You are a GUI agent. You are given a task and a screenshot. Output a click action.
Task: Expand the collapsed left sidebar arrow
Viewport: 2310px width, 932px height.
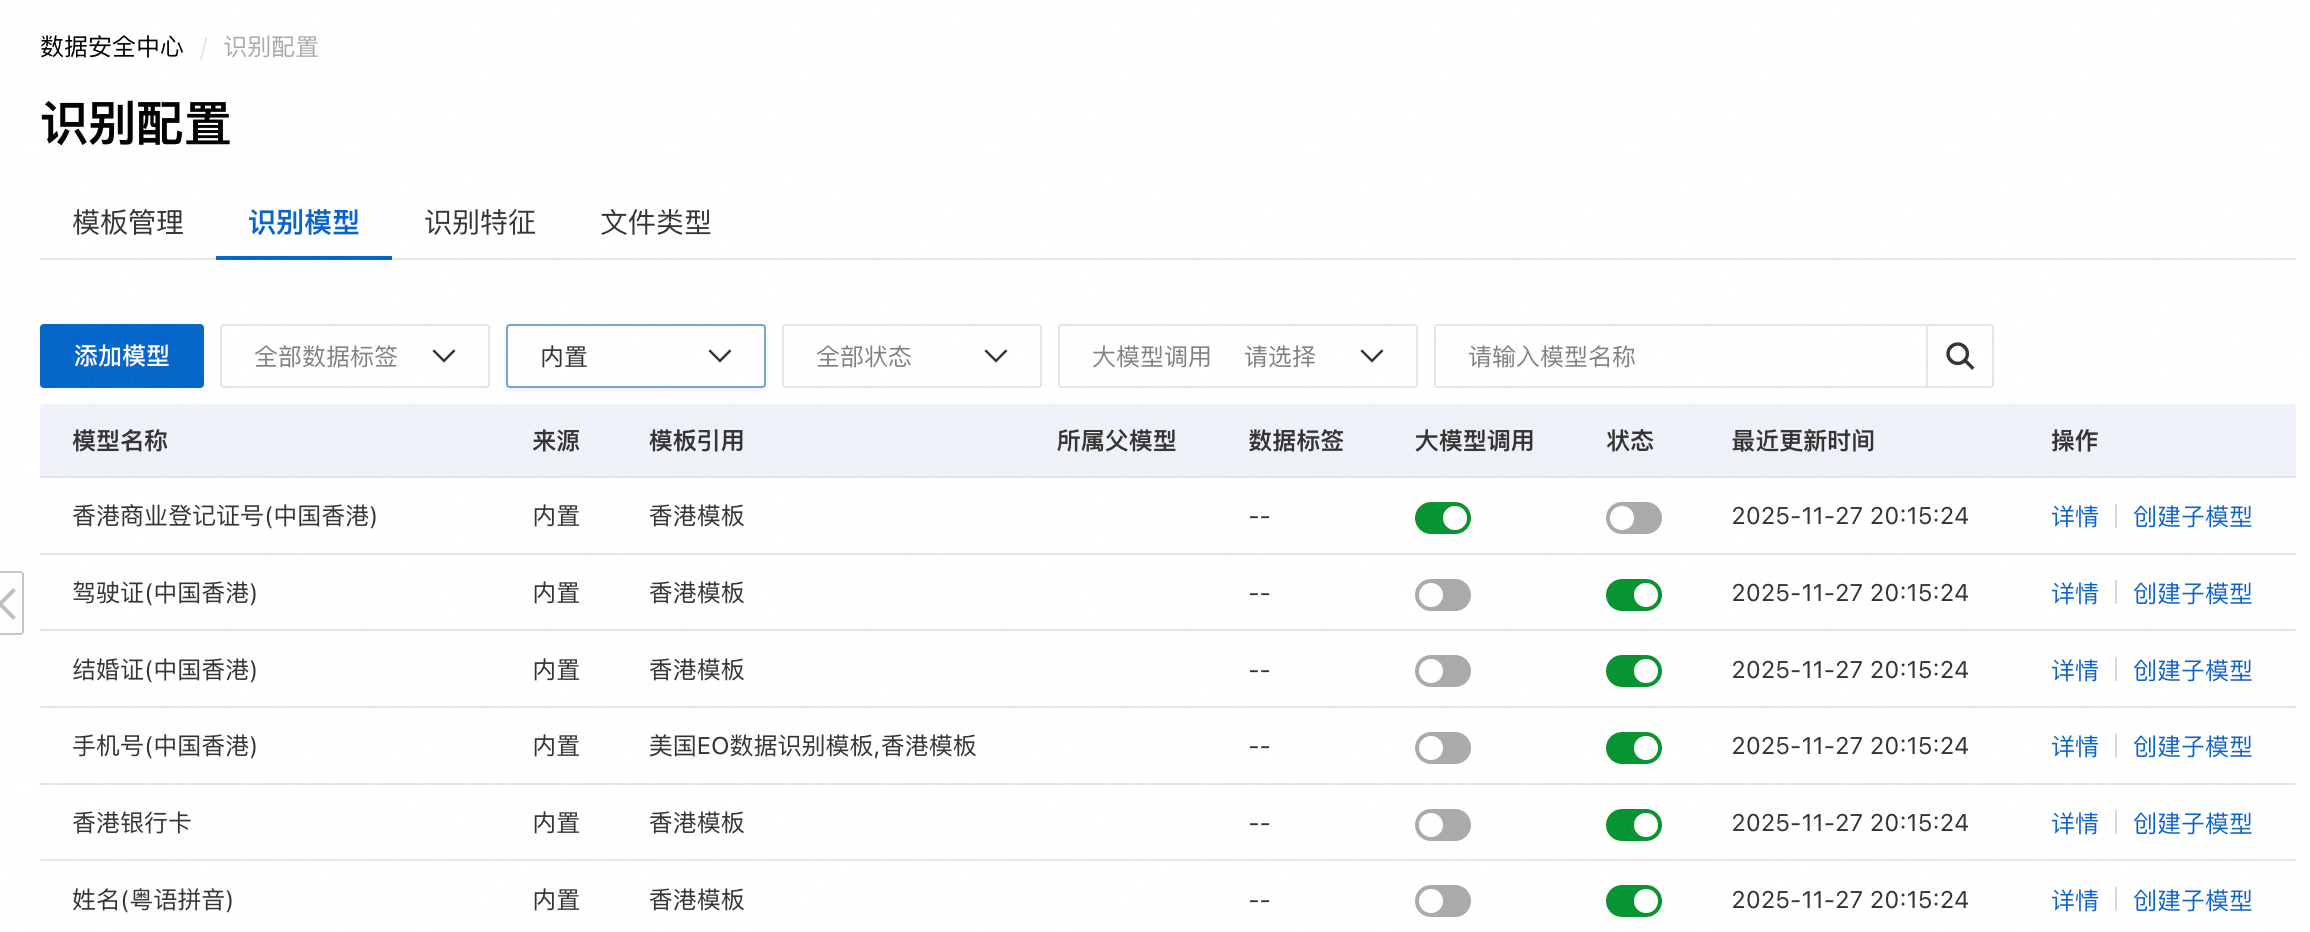[10, 603]
